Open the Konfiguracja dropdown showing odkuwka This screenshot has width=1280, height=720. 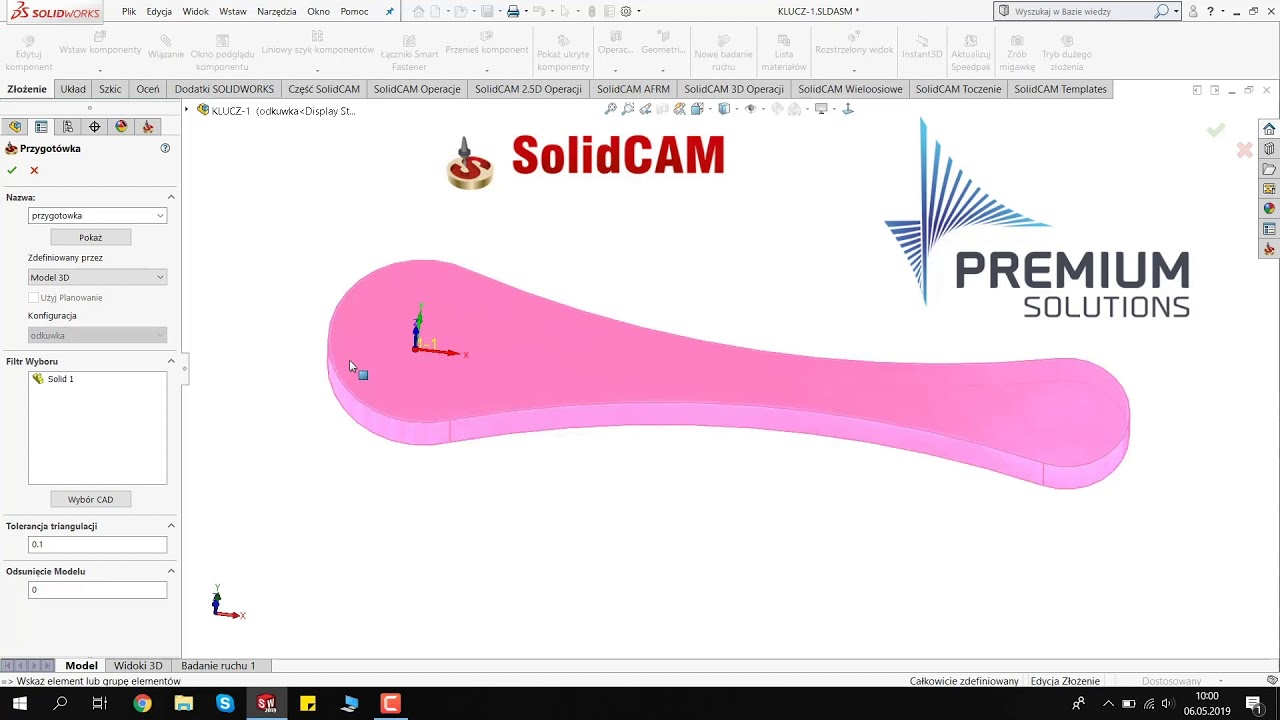pyautogui.click(x=97, y=335)
